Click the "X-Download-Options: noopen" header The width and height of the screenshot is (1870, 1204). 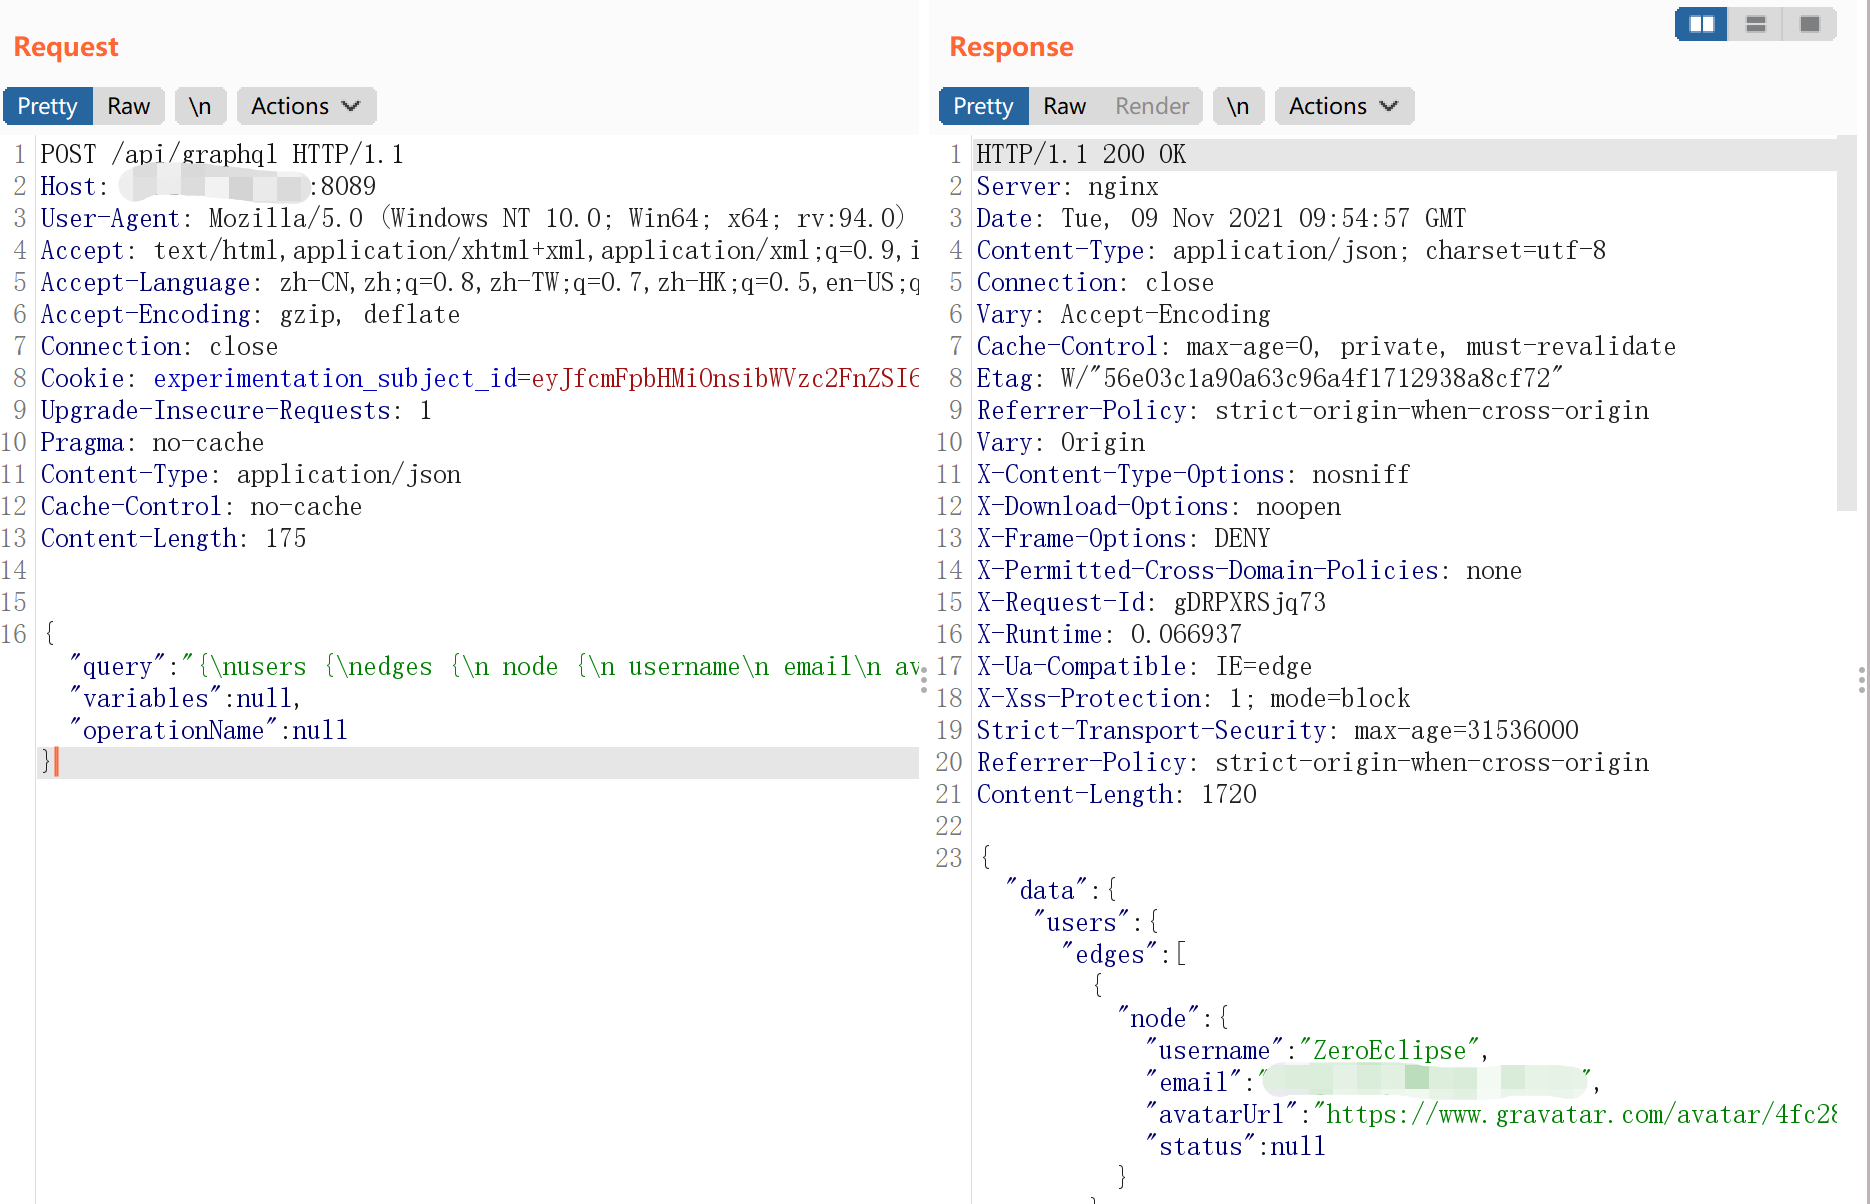point(1158,506)
